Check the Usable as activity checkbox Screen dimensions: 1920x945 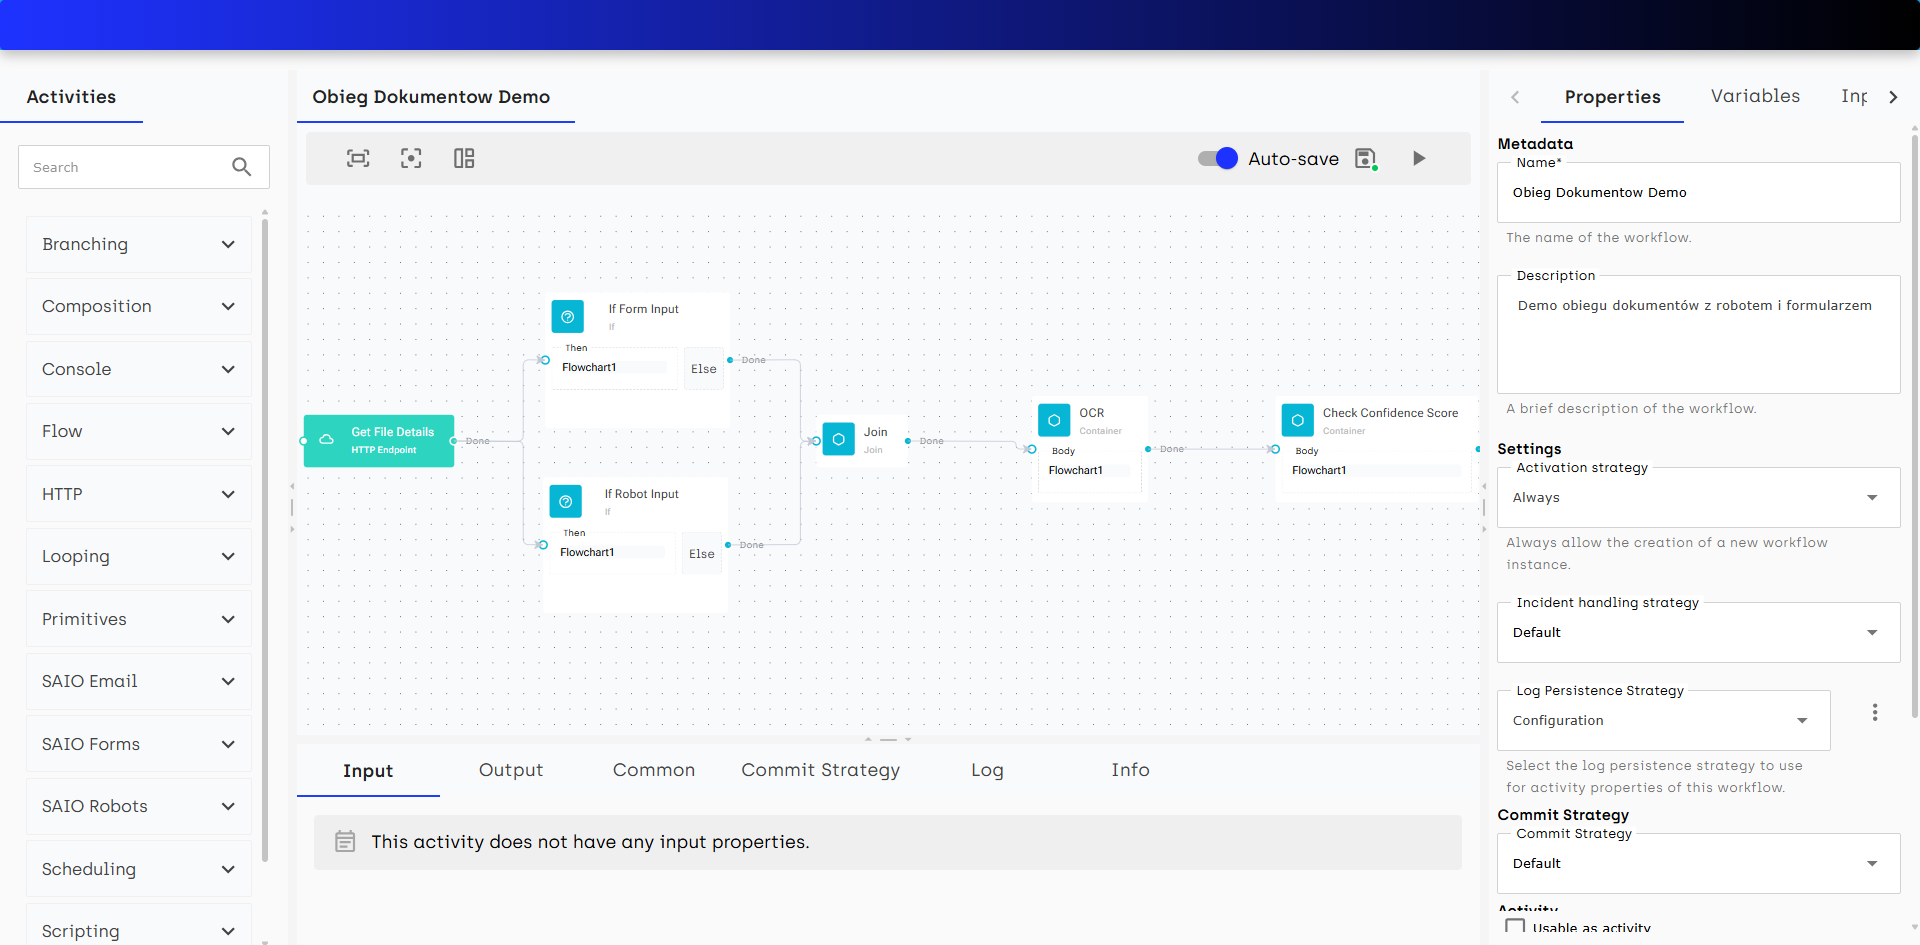[x=1515, y=927]
